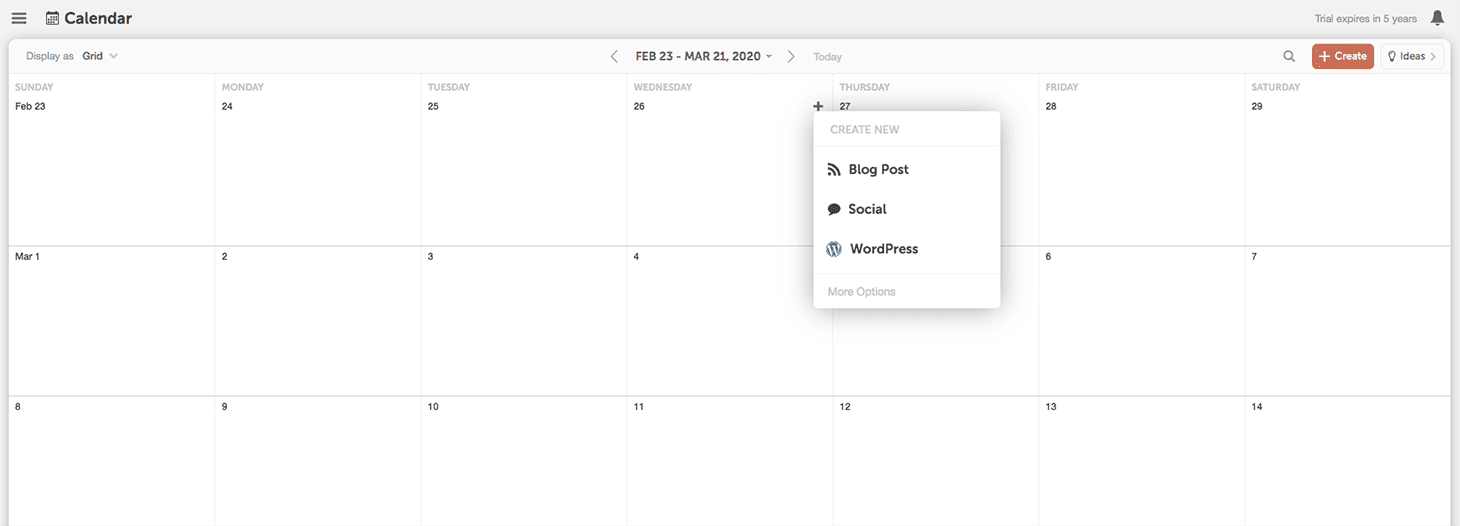Click the Saturday Mar 14 day cell

click(x=1347, y=460)
